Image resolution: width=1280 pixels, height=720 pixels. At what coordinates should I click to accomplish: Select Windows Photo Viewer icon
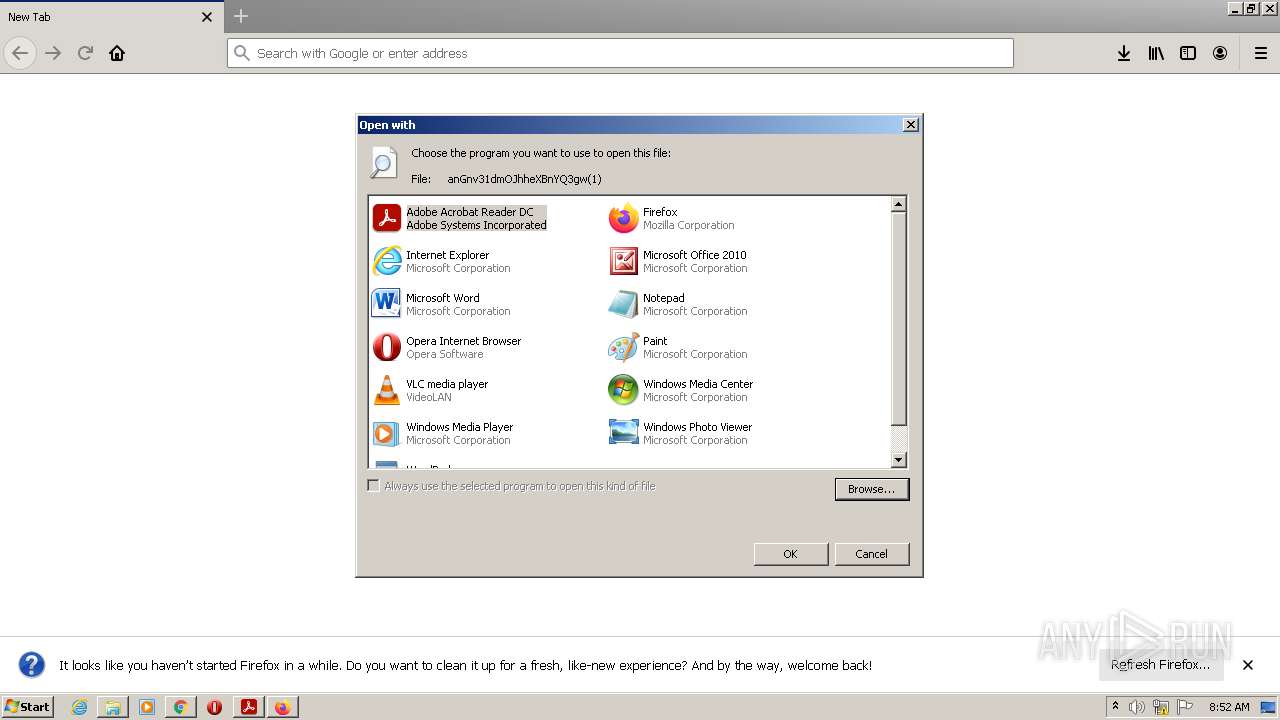(623, 433)
